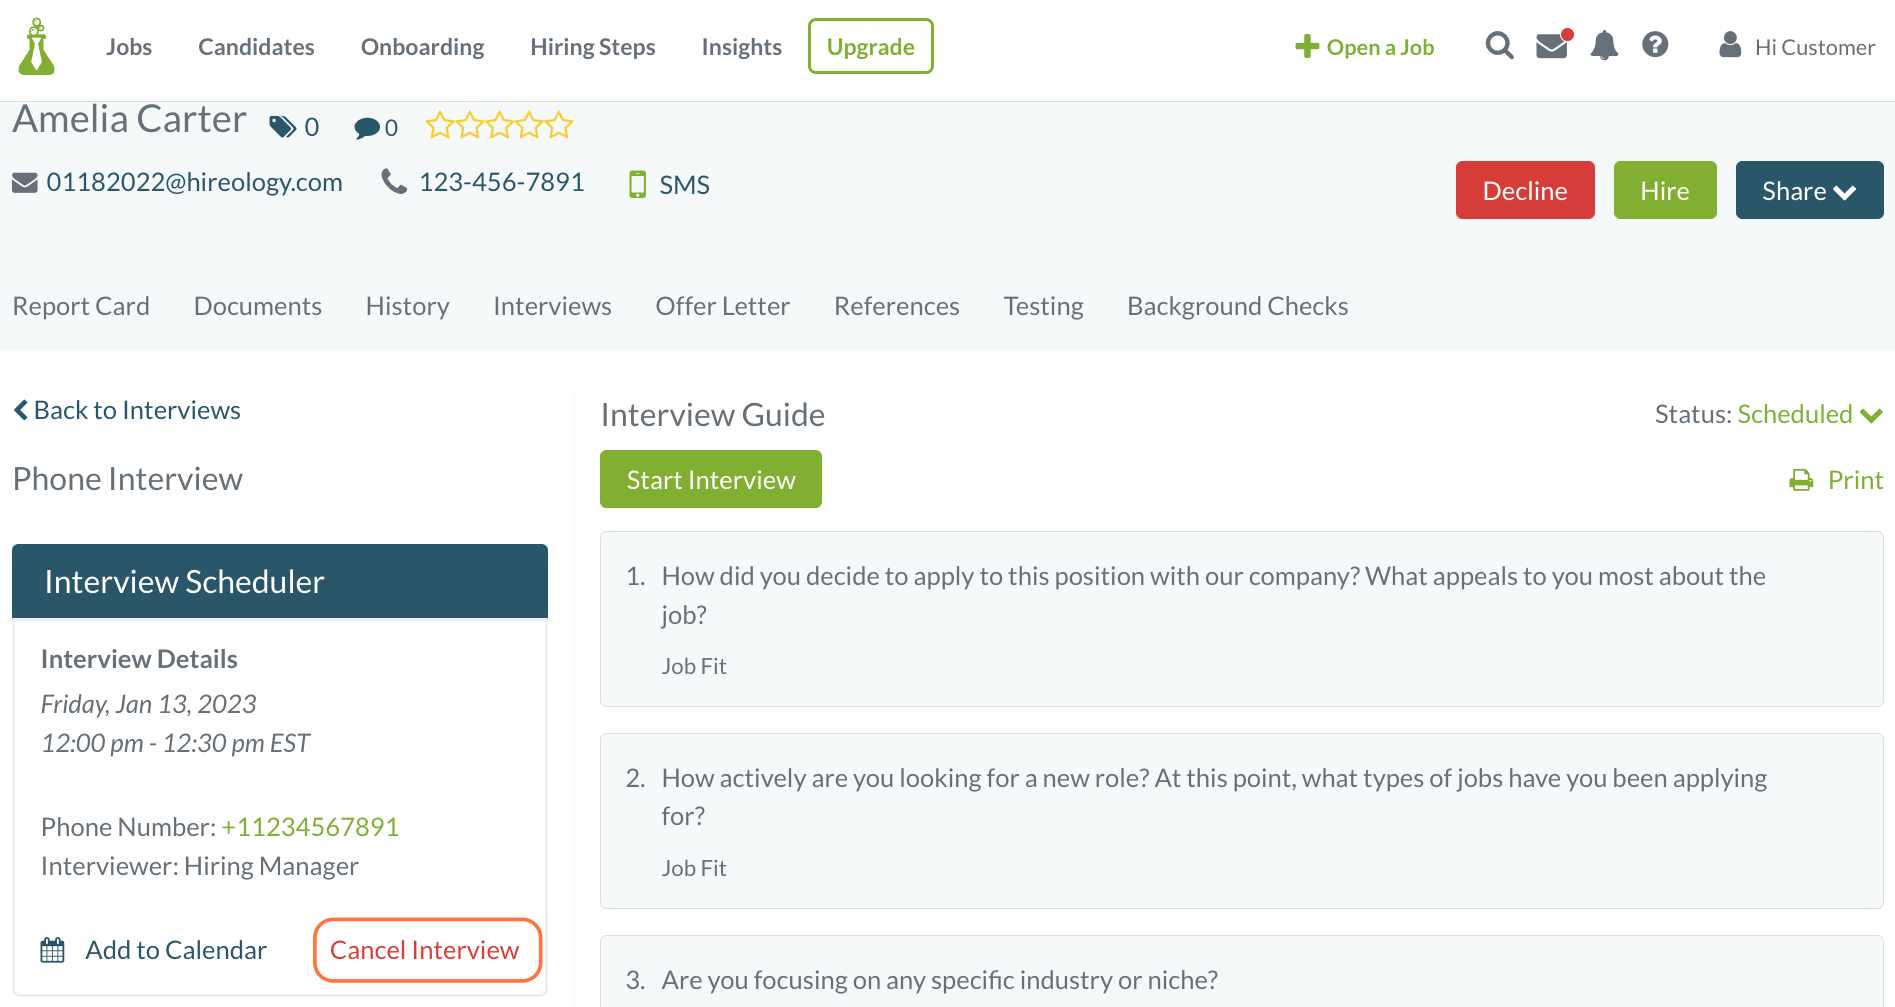Click interview question 1 card
The image size is (1895, 1007).
[x=1241, y=619]
